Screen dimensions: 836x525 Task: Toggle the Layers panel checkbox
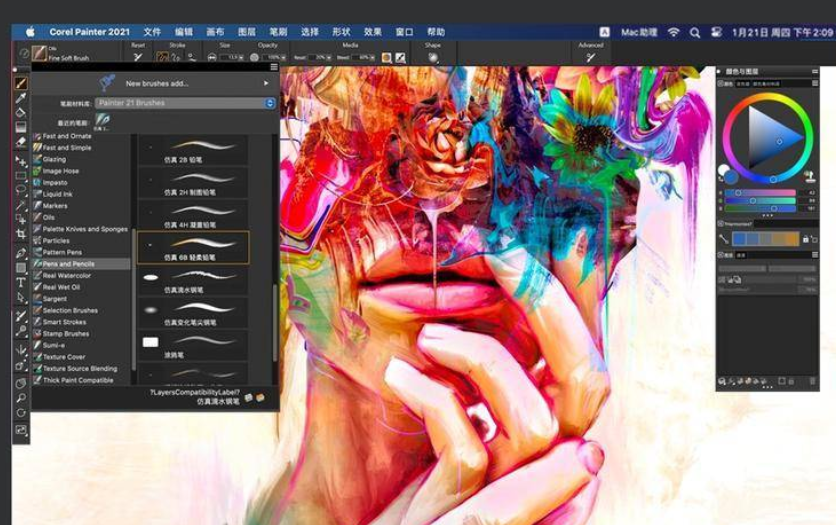[x=721, y=255]
